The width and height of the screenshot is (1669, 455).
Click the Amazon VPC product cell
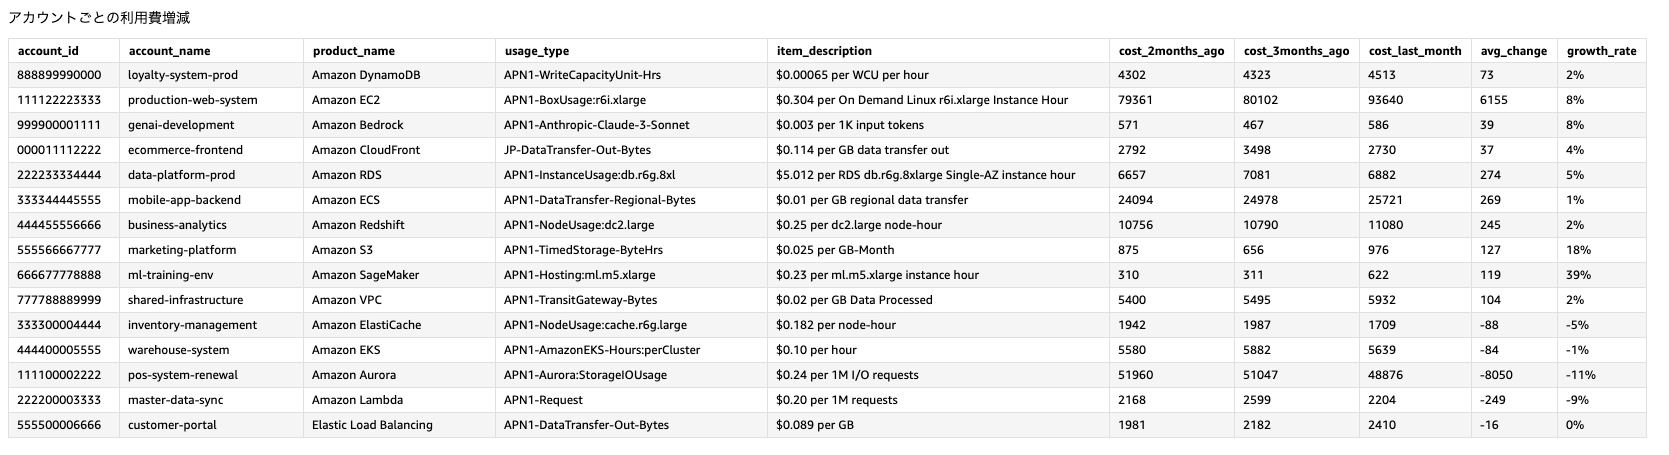[346, 300]
